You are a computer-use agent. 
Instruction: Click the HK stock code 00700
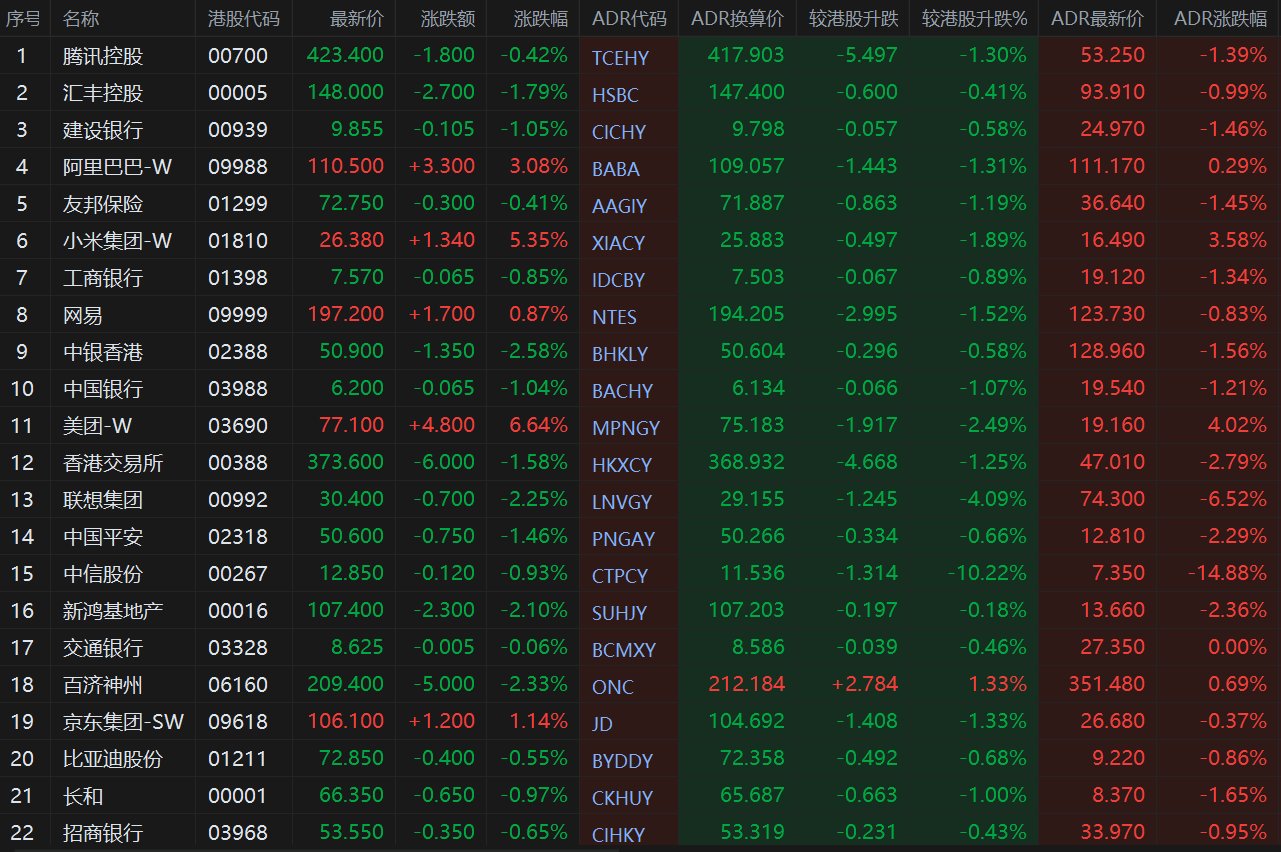[238, 56]
